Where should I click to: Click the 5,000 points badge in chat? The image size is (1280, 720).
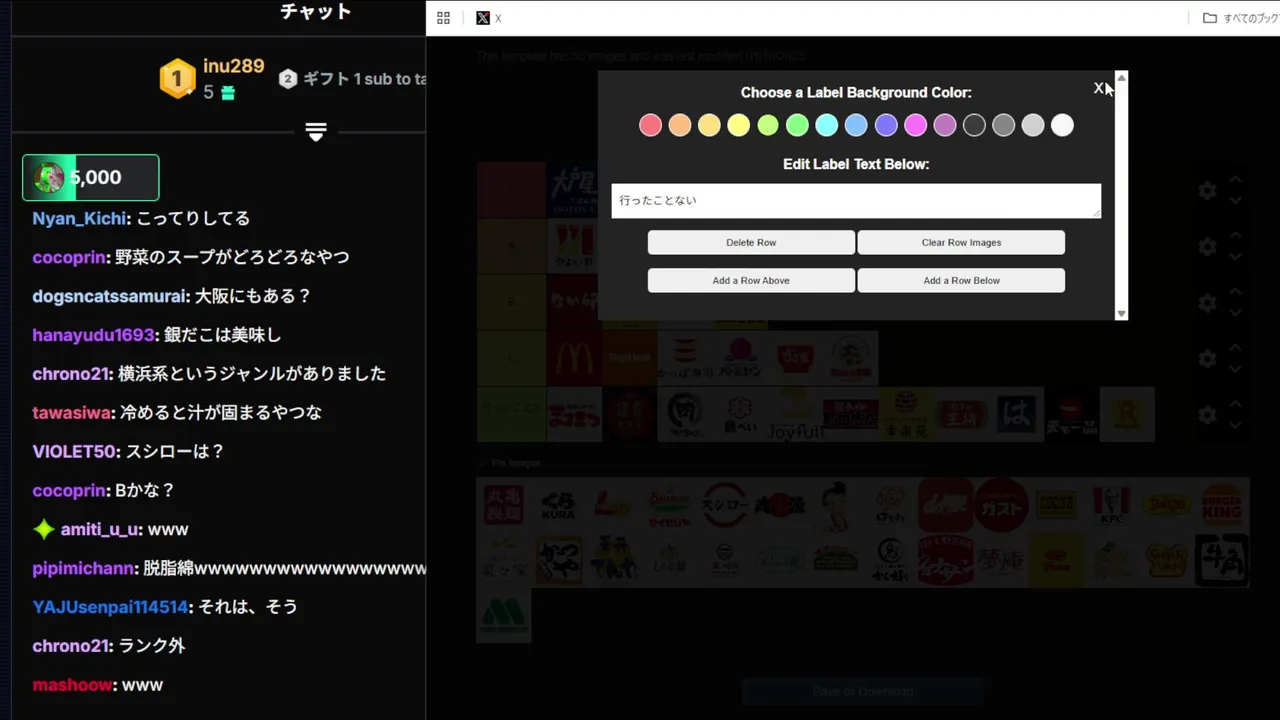tap(90, 178)
